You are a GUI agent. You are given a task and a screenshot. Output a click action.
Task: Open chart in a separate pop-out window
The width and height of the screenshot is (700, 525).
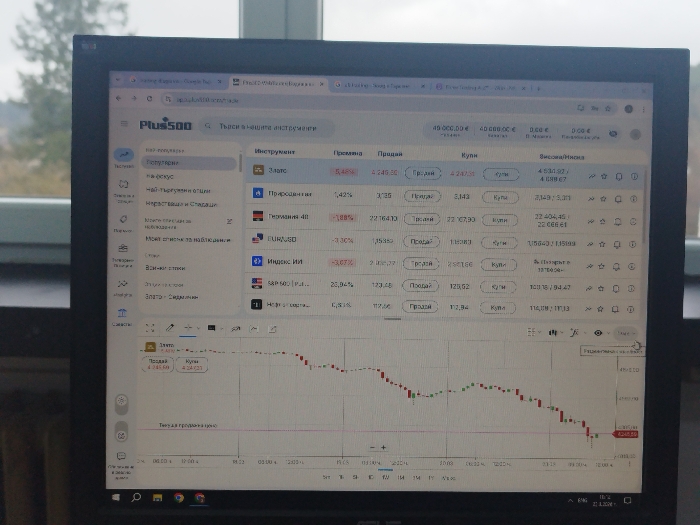272,329
